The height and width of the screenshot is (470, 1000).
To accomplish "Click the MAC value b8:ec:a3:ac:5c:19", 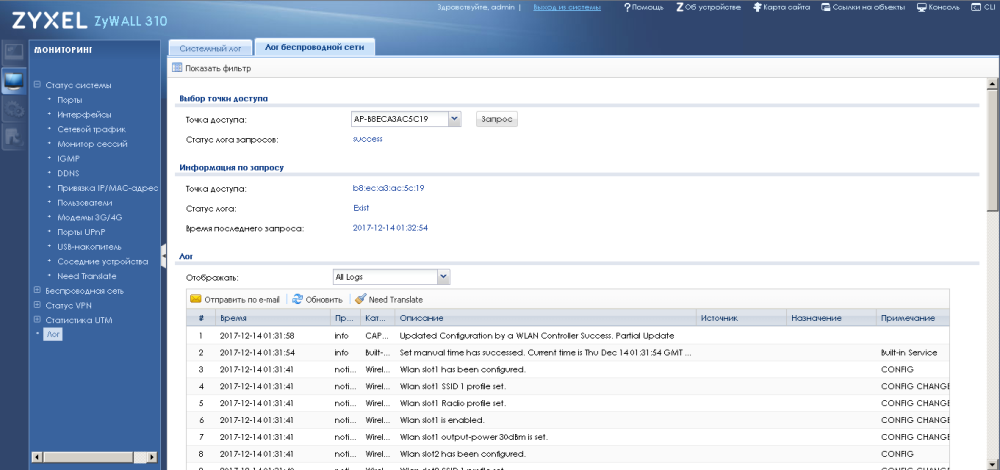I will coord(388,188).
